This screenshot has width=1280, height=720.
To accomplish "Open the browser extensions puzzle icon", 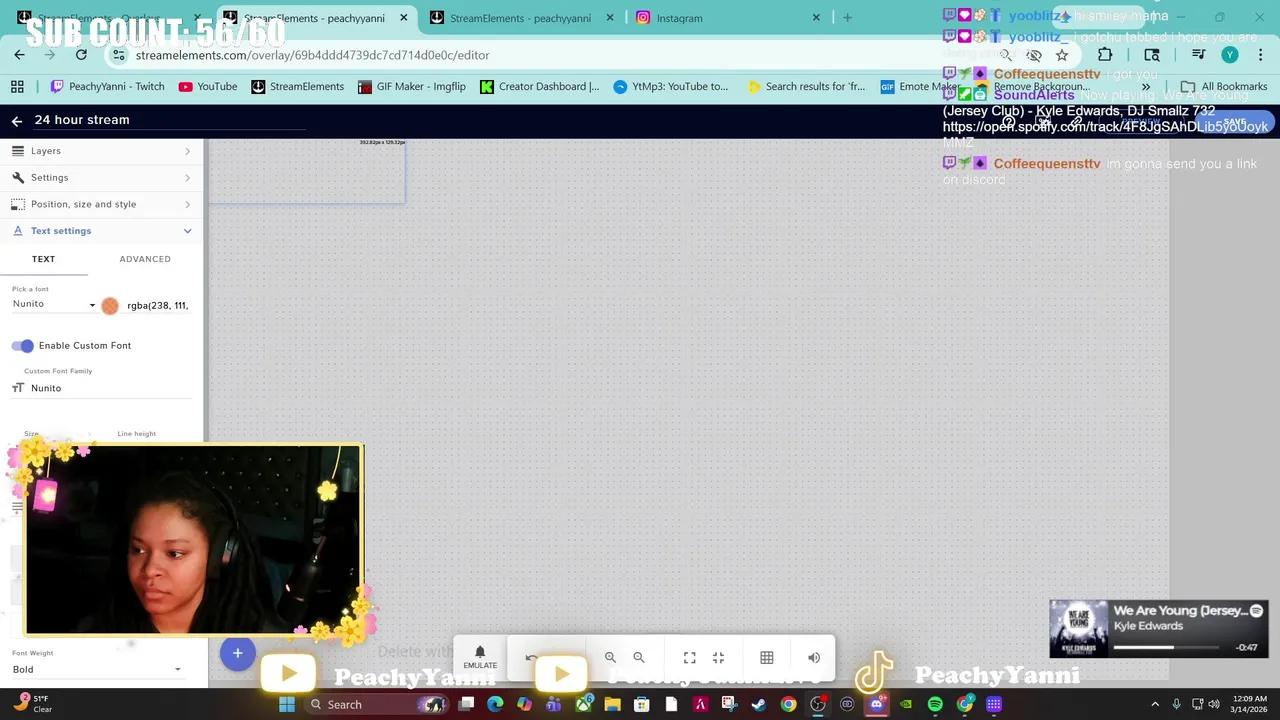I will point(1105,55).
